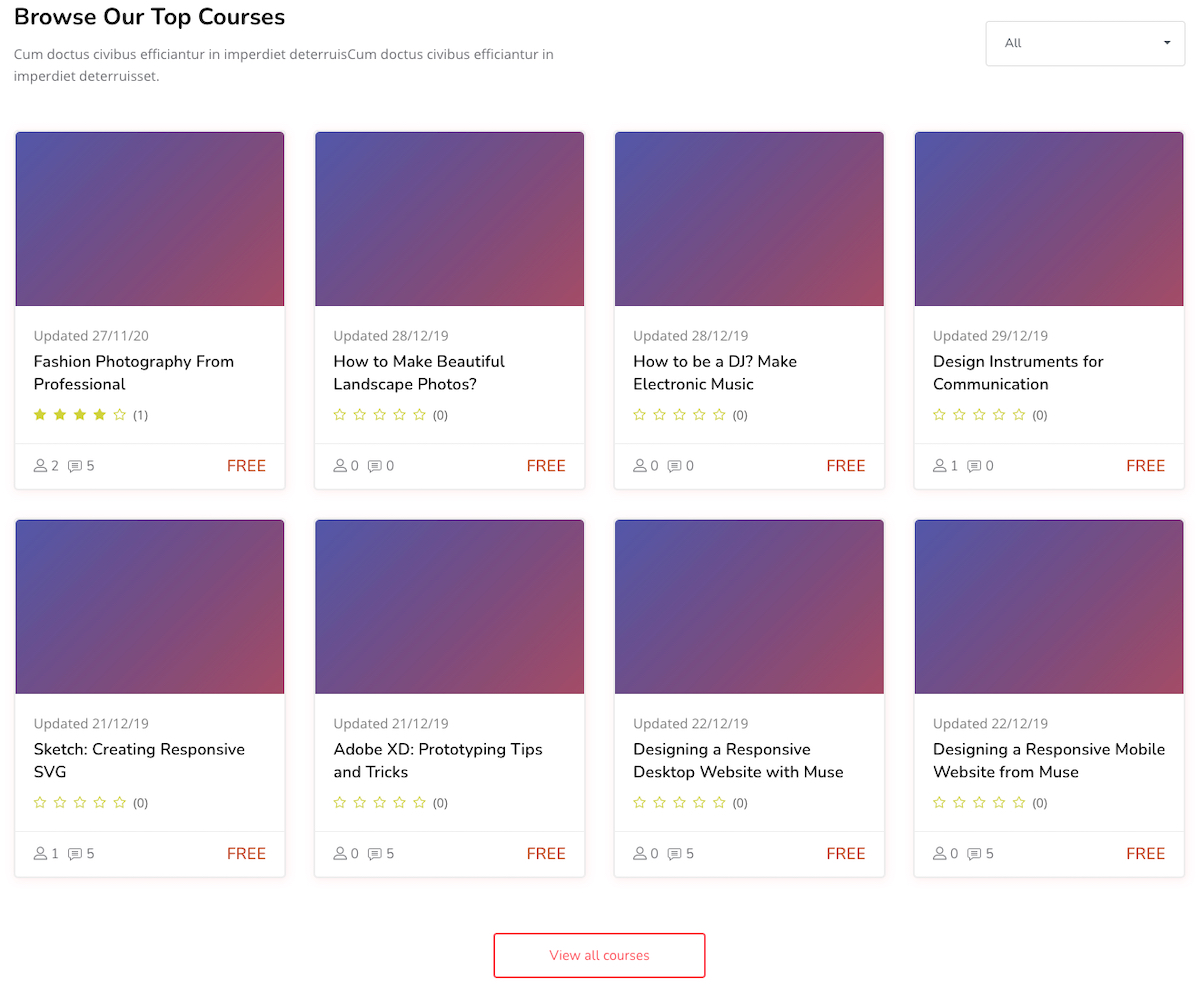Click the fifth star on Fashion Photography rating
The width and height of the screenshot is (1200, 990).
[x=120, y=415]
